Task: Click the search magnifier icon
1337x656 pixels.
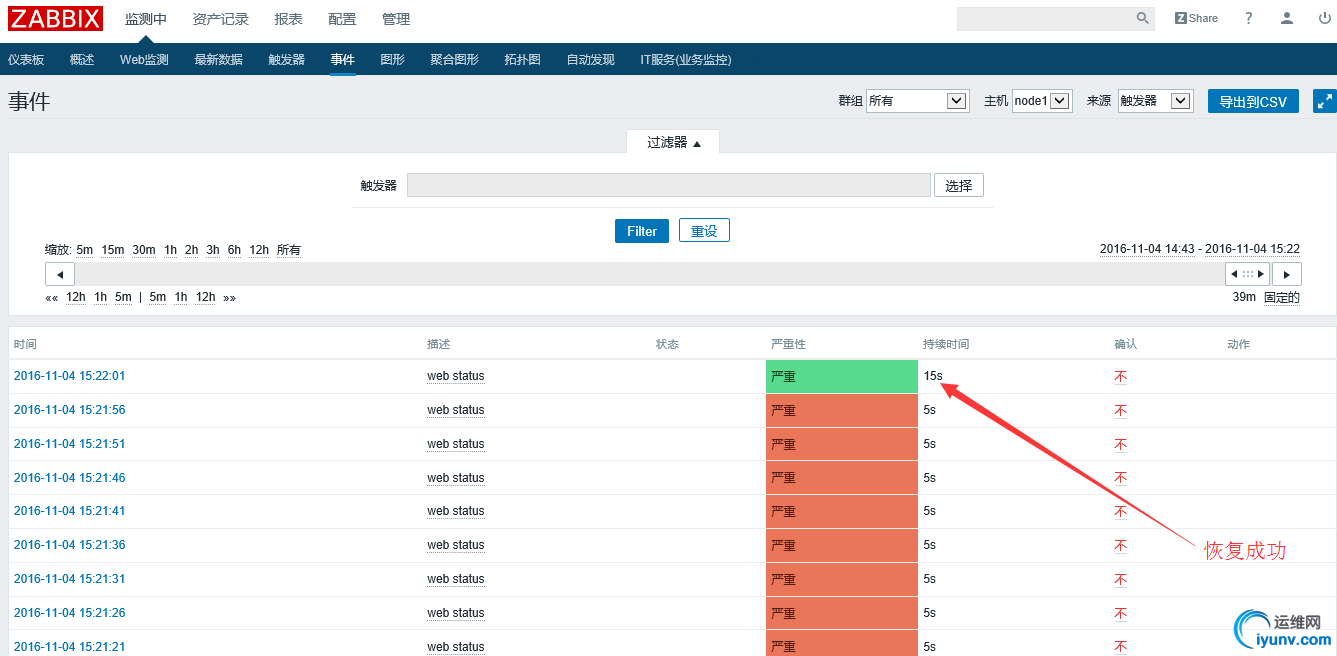Action: (x=1143, y=19)
